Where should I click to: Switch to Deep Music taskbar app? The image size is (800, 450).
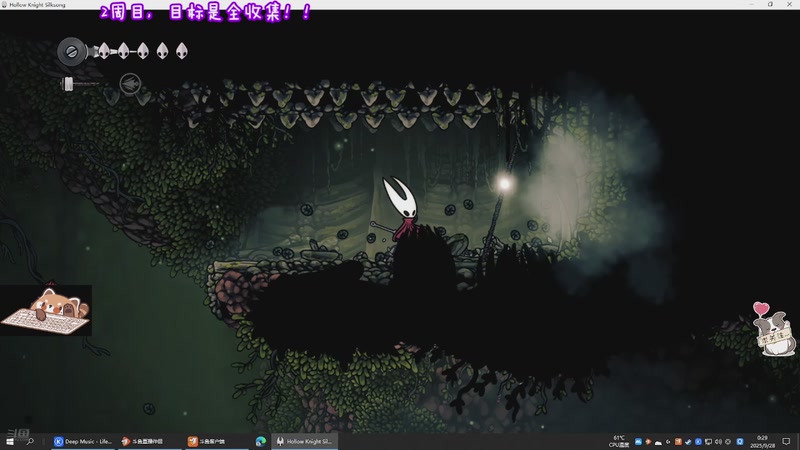click(x=83, y=441)
